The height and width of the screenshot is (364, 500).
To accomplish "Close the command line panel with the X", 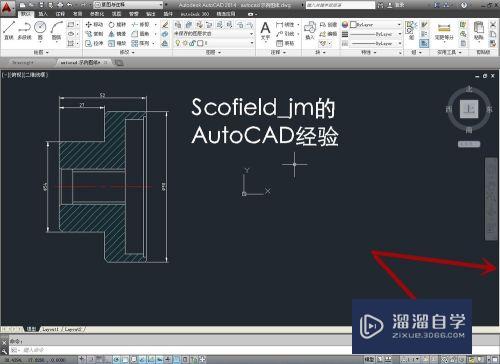I will 4,342.
